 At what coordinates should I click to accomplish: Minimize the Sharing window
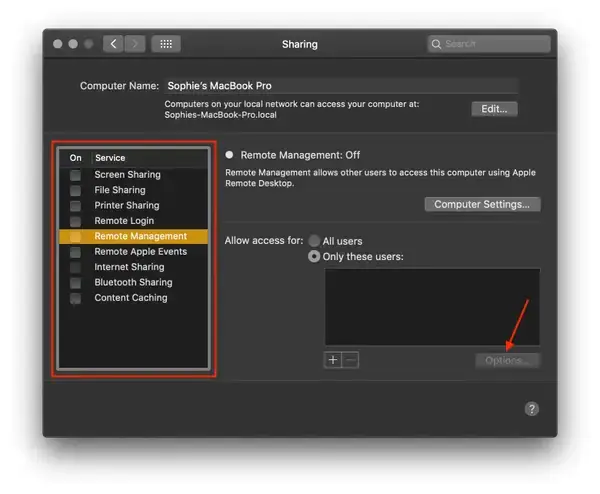[x=73, y=44]
